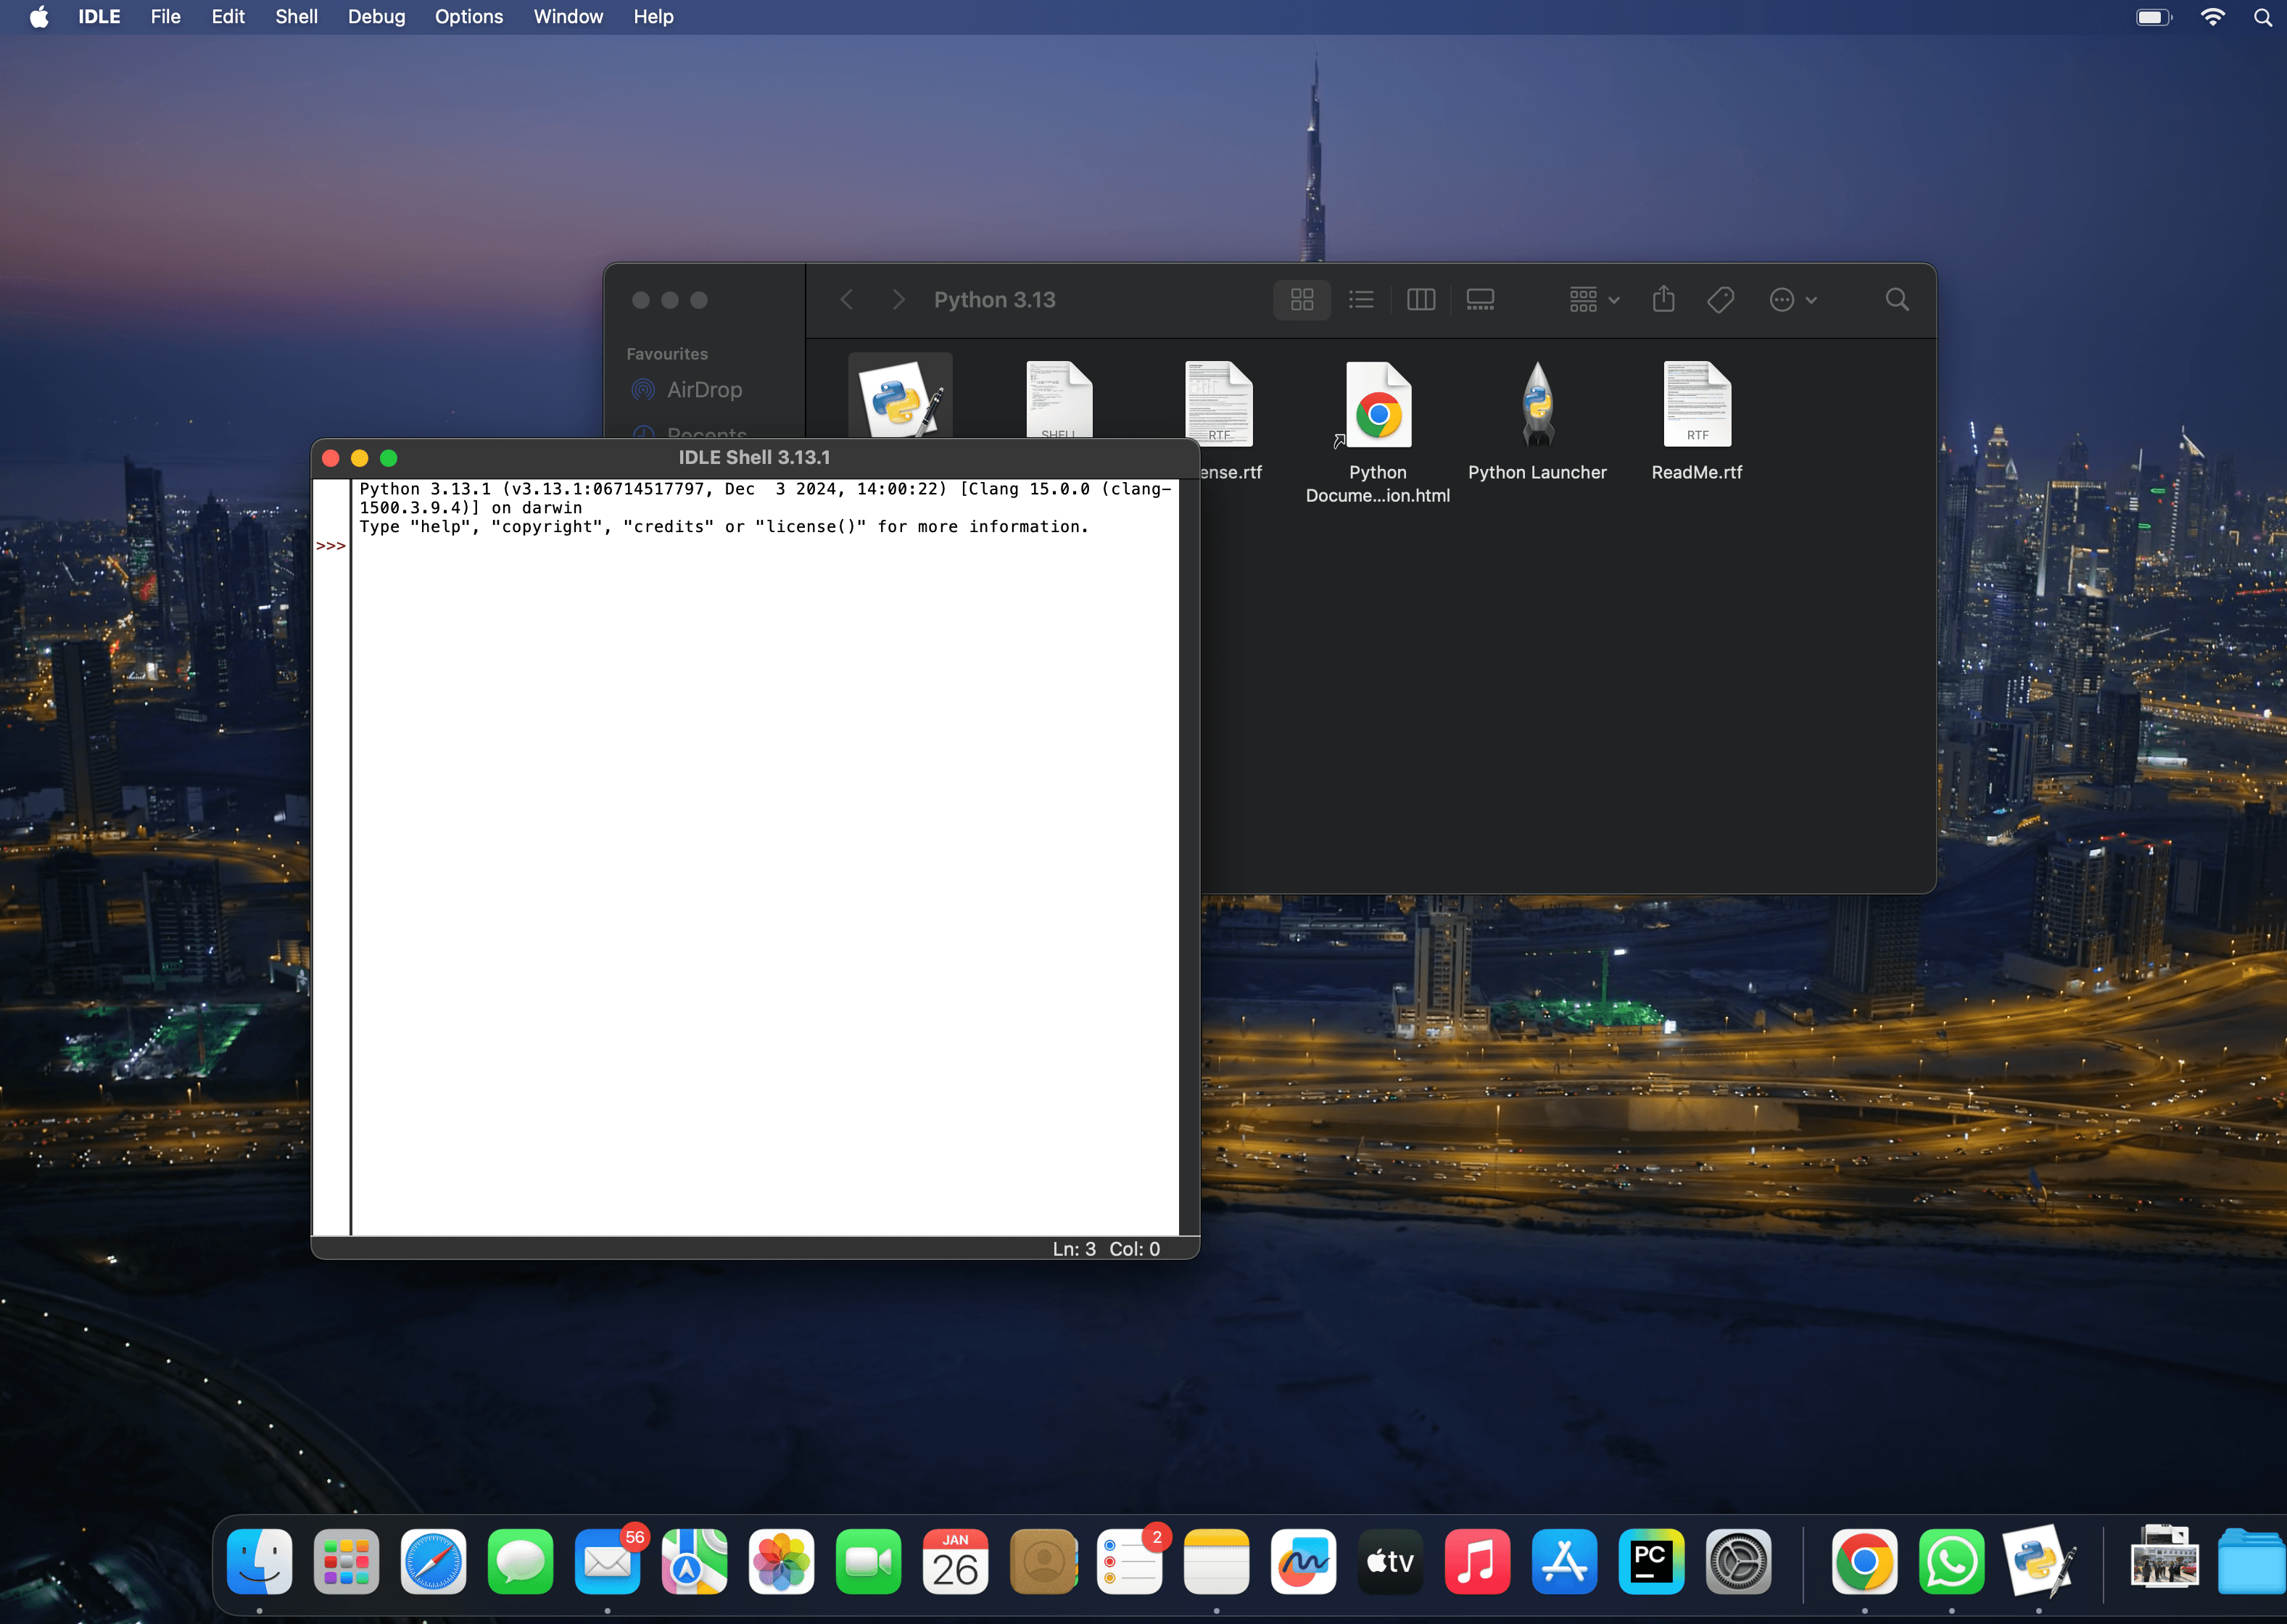Click the IDLE Python icon in Dock
This screenshot has height=1624, width=2287.
click(x=2039, y=1561)
